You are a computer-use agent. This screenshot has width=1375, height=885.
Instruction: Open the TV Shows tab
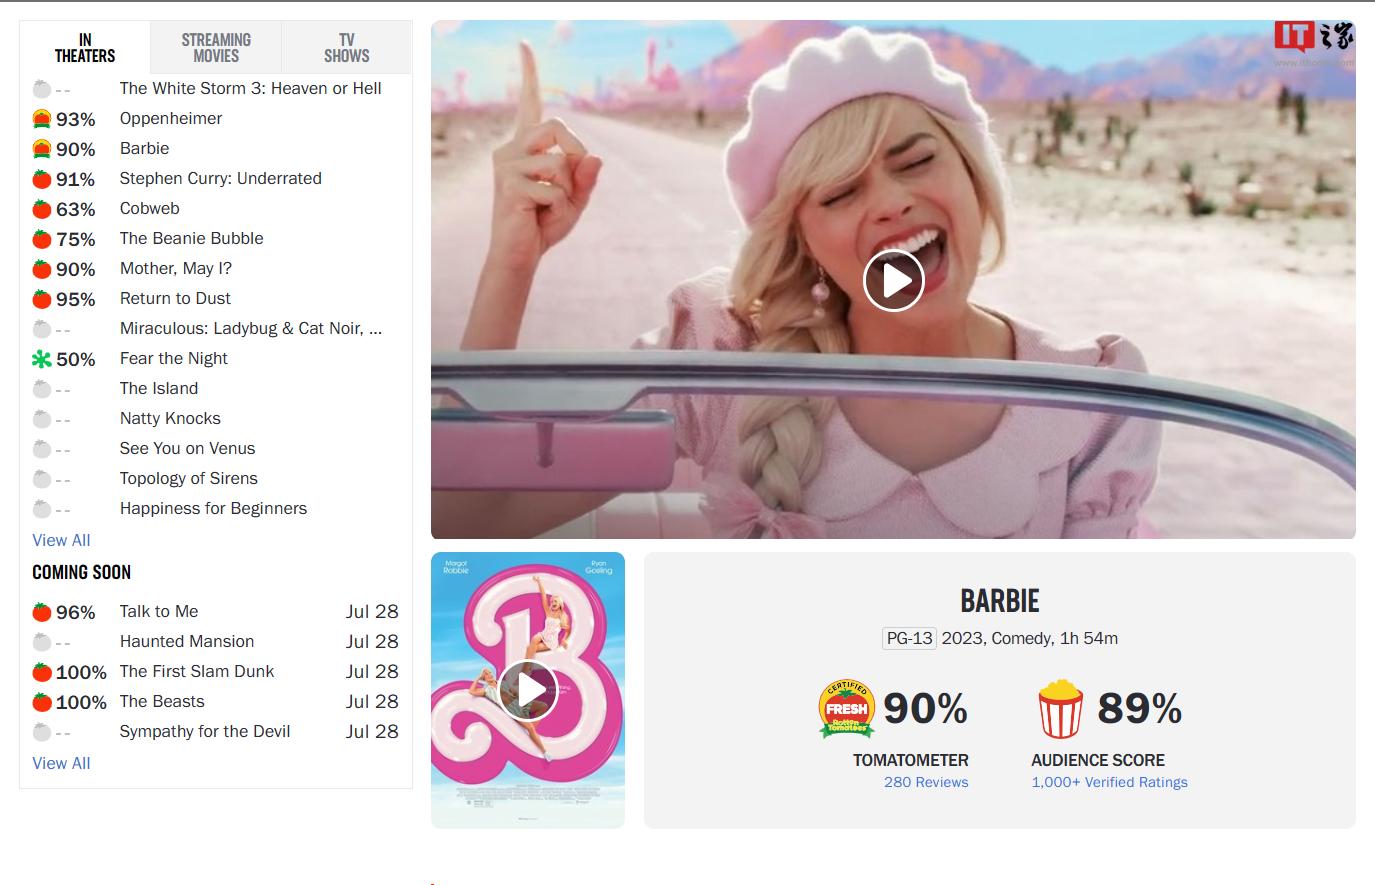click(x=345, y=46)
